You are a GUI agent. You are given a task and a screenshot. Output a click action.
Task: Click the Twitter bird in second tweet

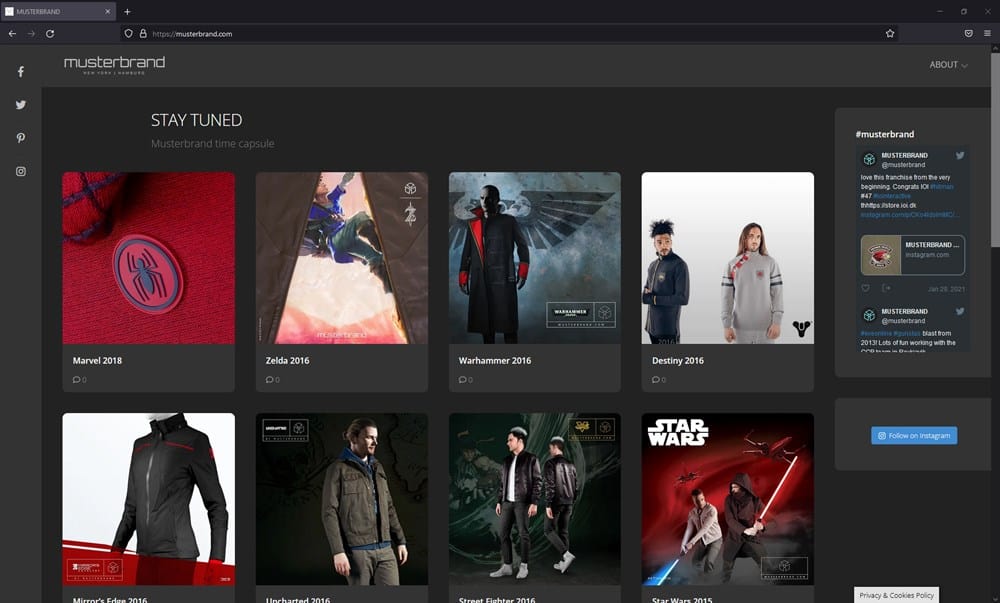pyautogui.click(x=960, y=311)
